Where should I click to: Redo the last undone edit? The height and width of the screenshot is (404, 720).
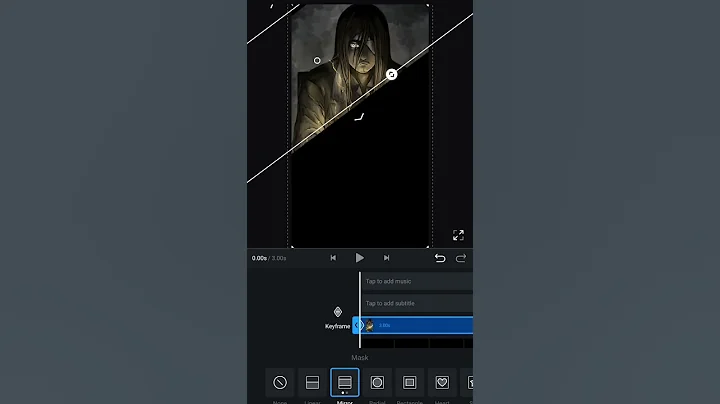461,258
